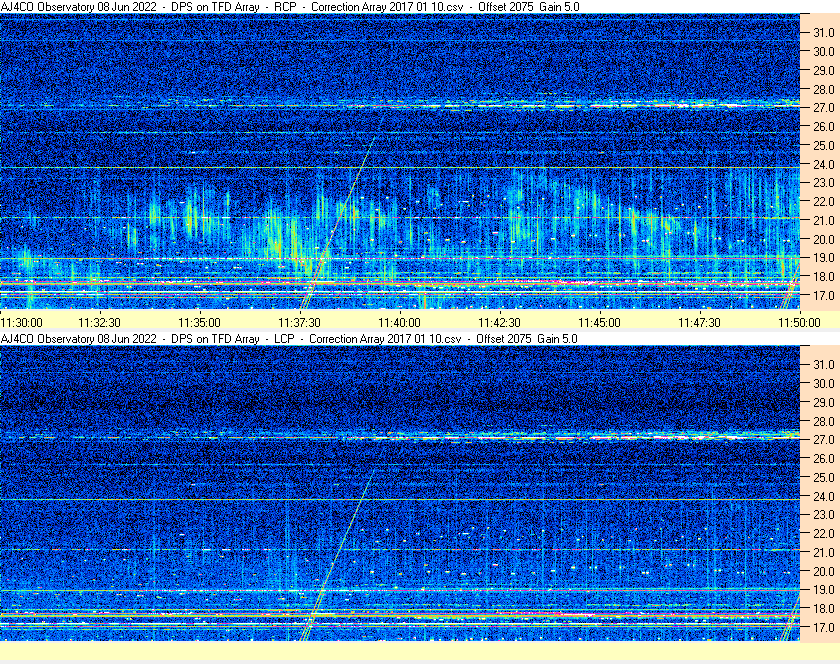This screenshot has width=840, height=664.
Task: Select the 11:35:00 time marker
Action: coord(199,322)
